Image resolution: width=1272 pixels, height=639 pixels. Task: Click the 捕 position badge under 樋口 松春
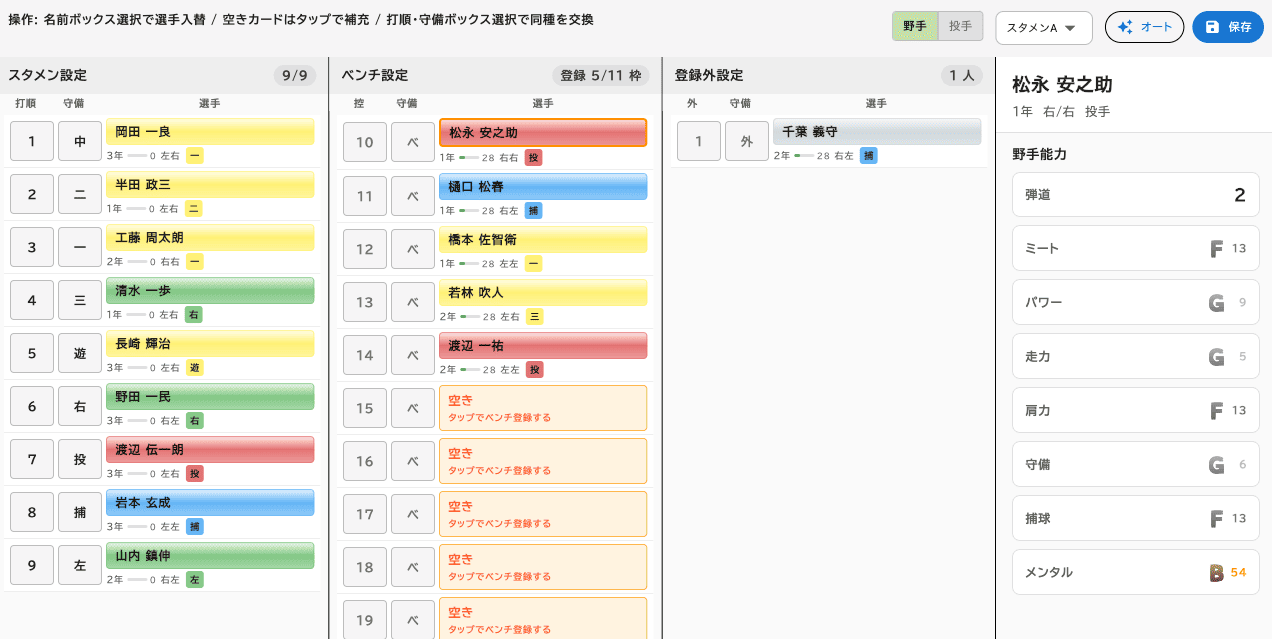pos(534,210)
